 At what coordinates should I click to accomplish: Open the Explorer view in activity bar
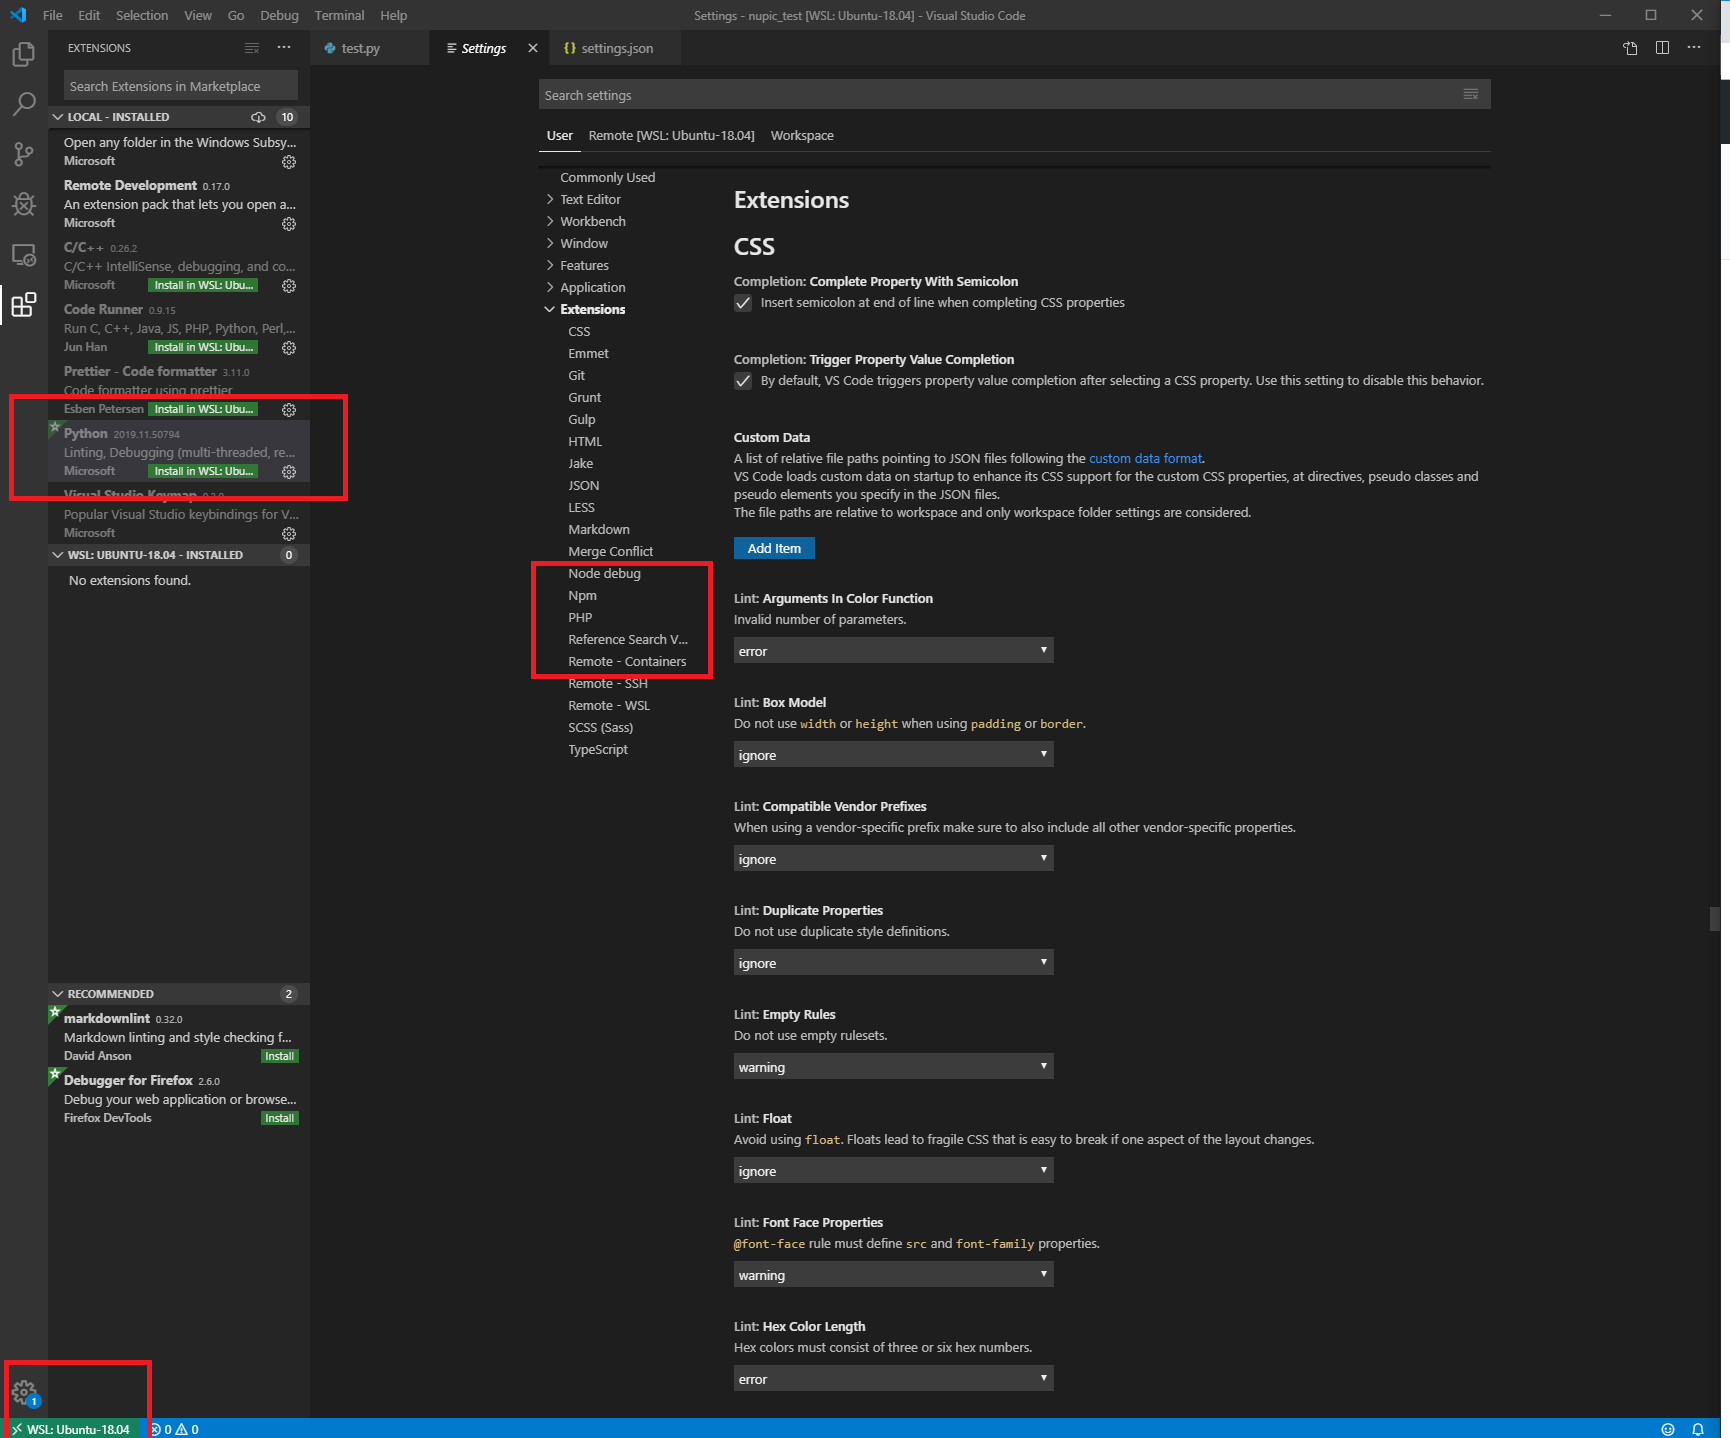[x=24, y=54]
